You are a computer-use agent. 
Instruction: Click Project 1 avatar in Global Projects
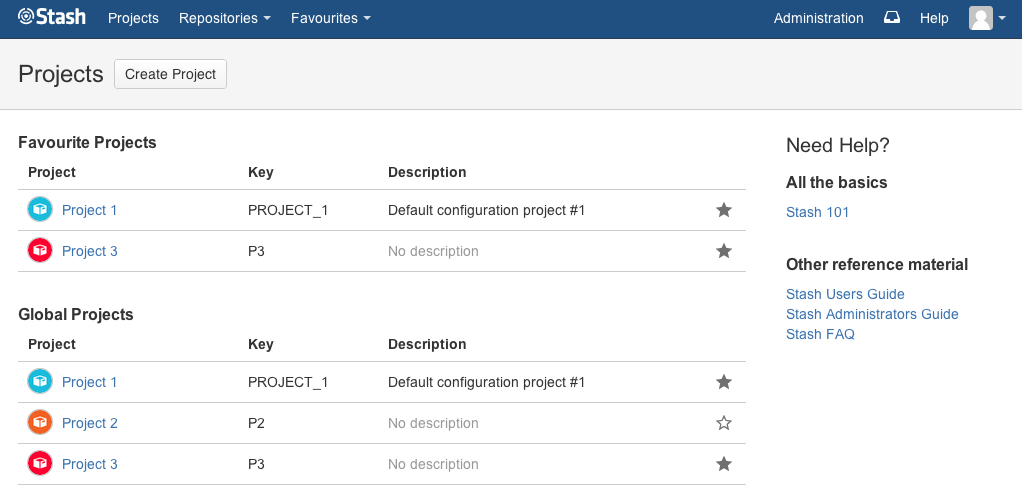(39, 382)
